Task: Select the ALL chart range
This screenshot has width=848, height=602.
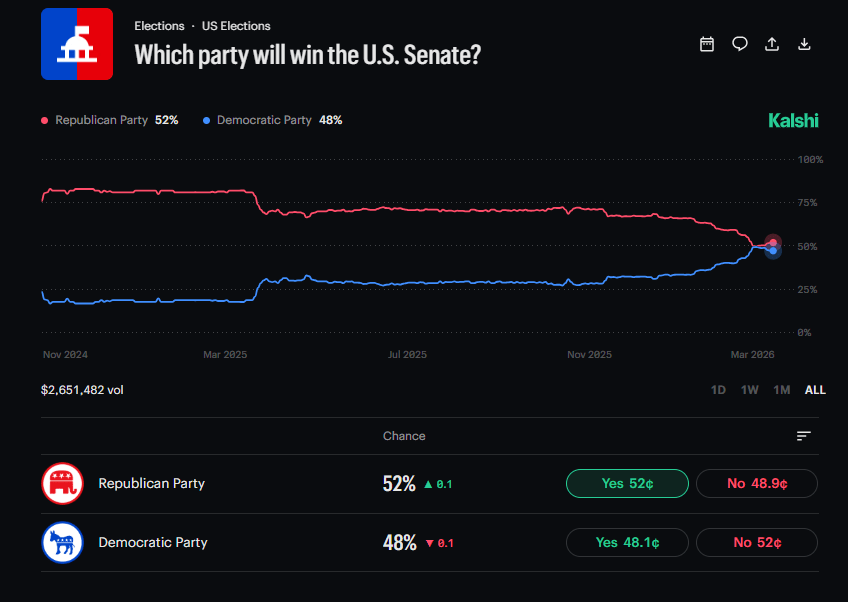Action: click(815, 390)
